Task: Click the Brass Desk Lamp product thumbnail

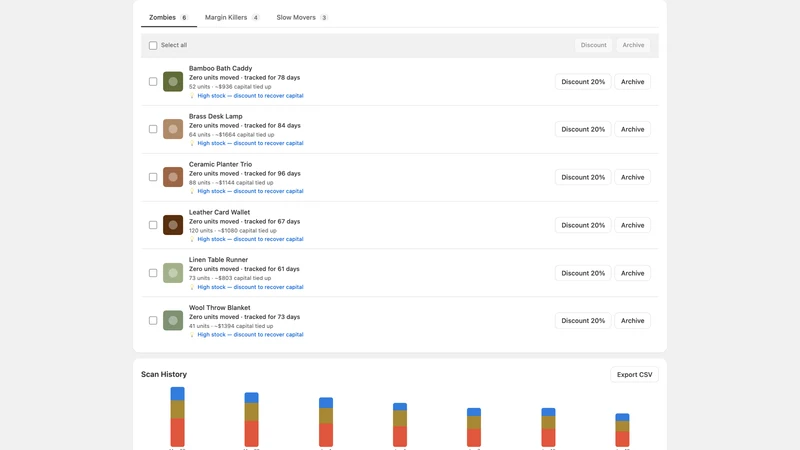Action: pyautogui.click(x=173, y=129)
